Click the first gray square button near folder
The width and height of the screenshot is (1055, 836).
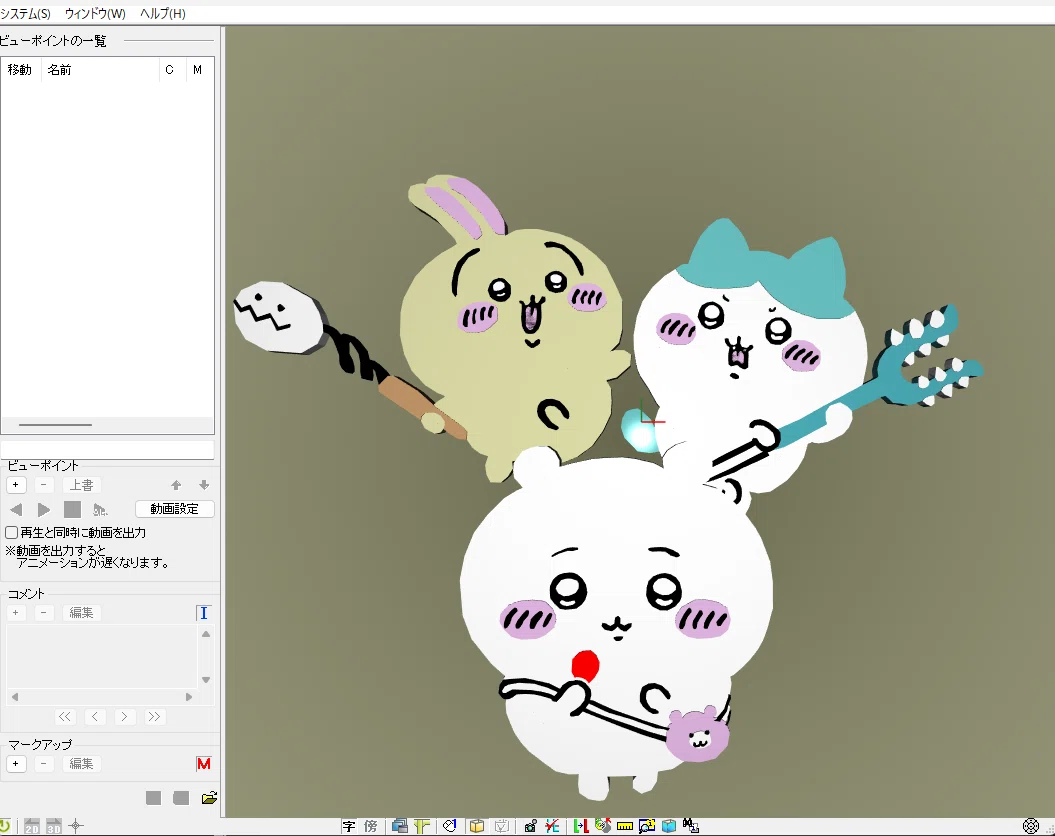[153, 798]
